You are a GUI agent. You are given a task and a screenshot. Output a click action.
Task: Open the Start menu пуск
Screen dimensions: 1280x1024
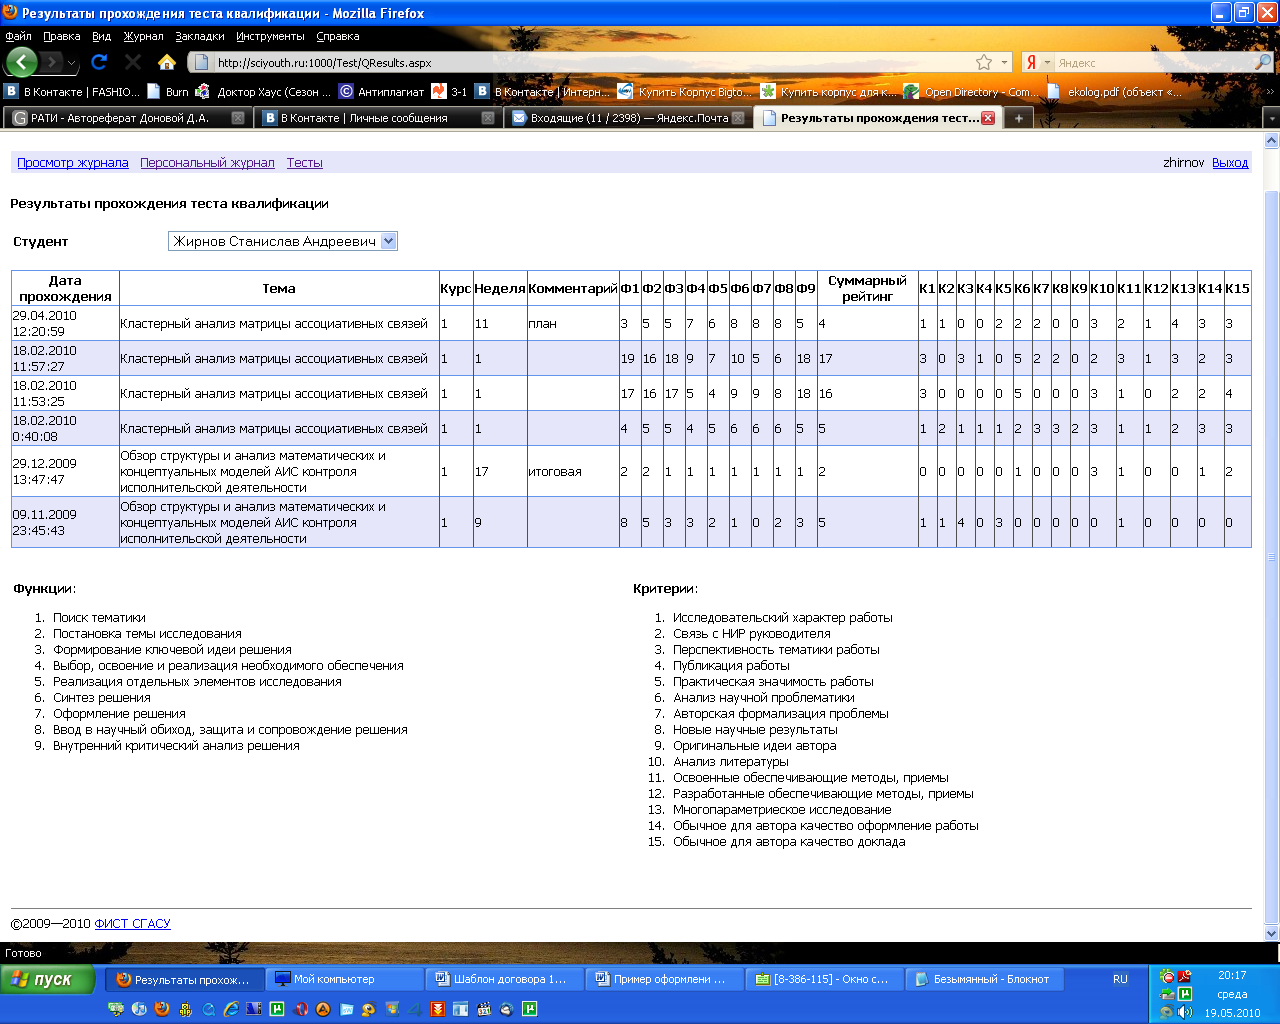point(48,979)
